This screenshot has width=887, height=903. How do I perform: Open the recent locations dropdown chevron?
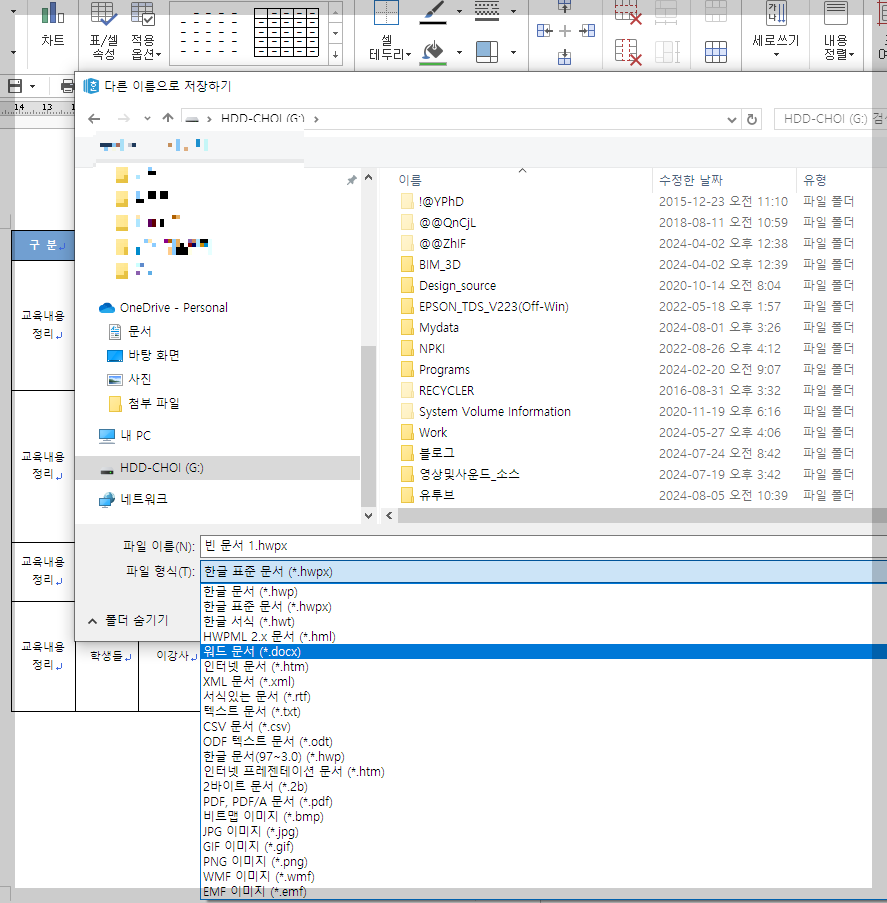pos(147,119)
